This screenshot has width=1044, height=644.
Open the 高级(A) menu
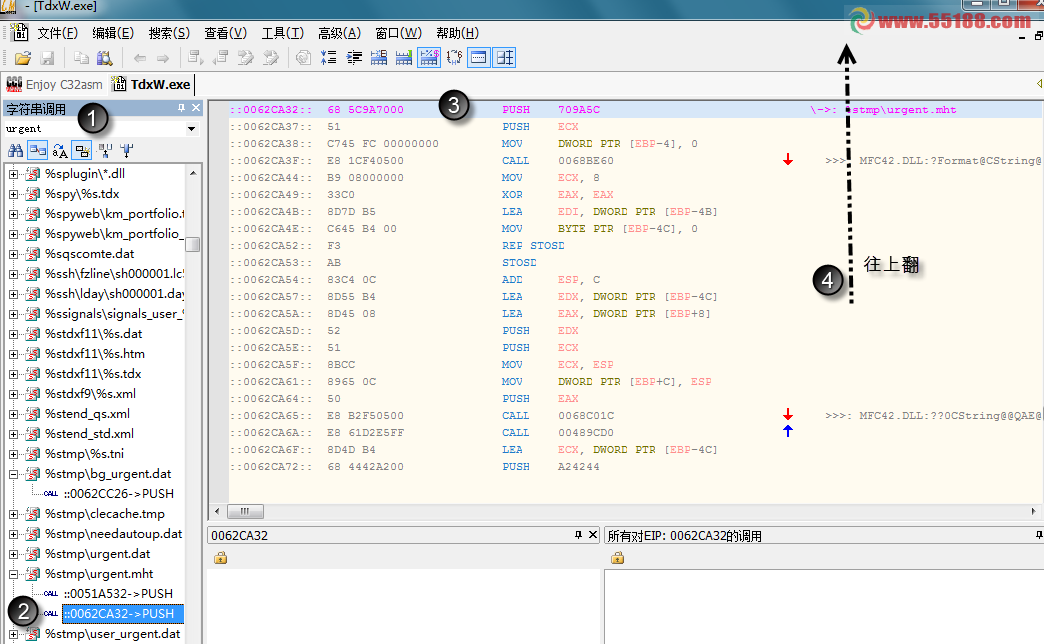339,33
